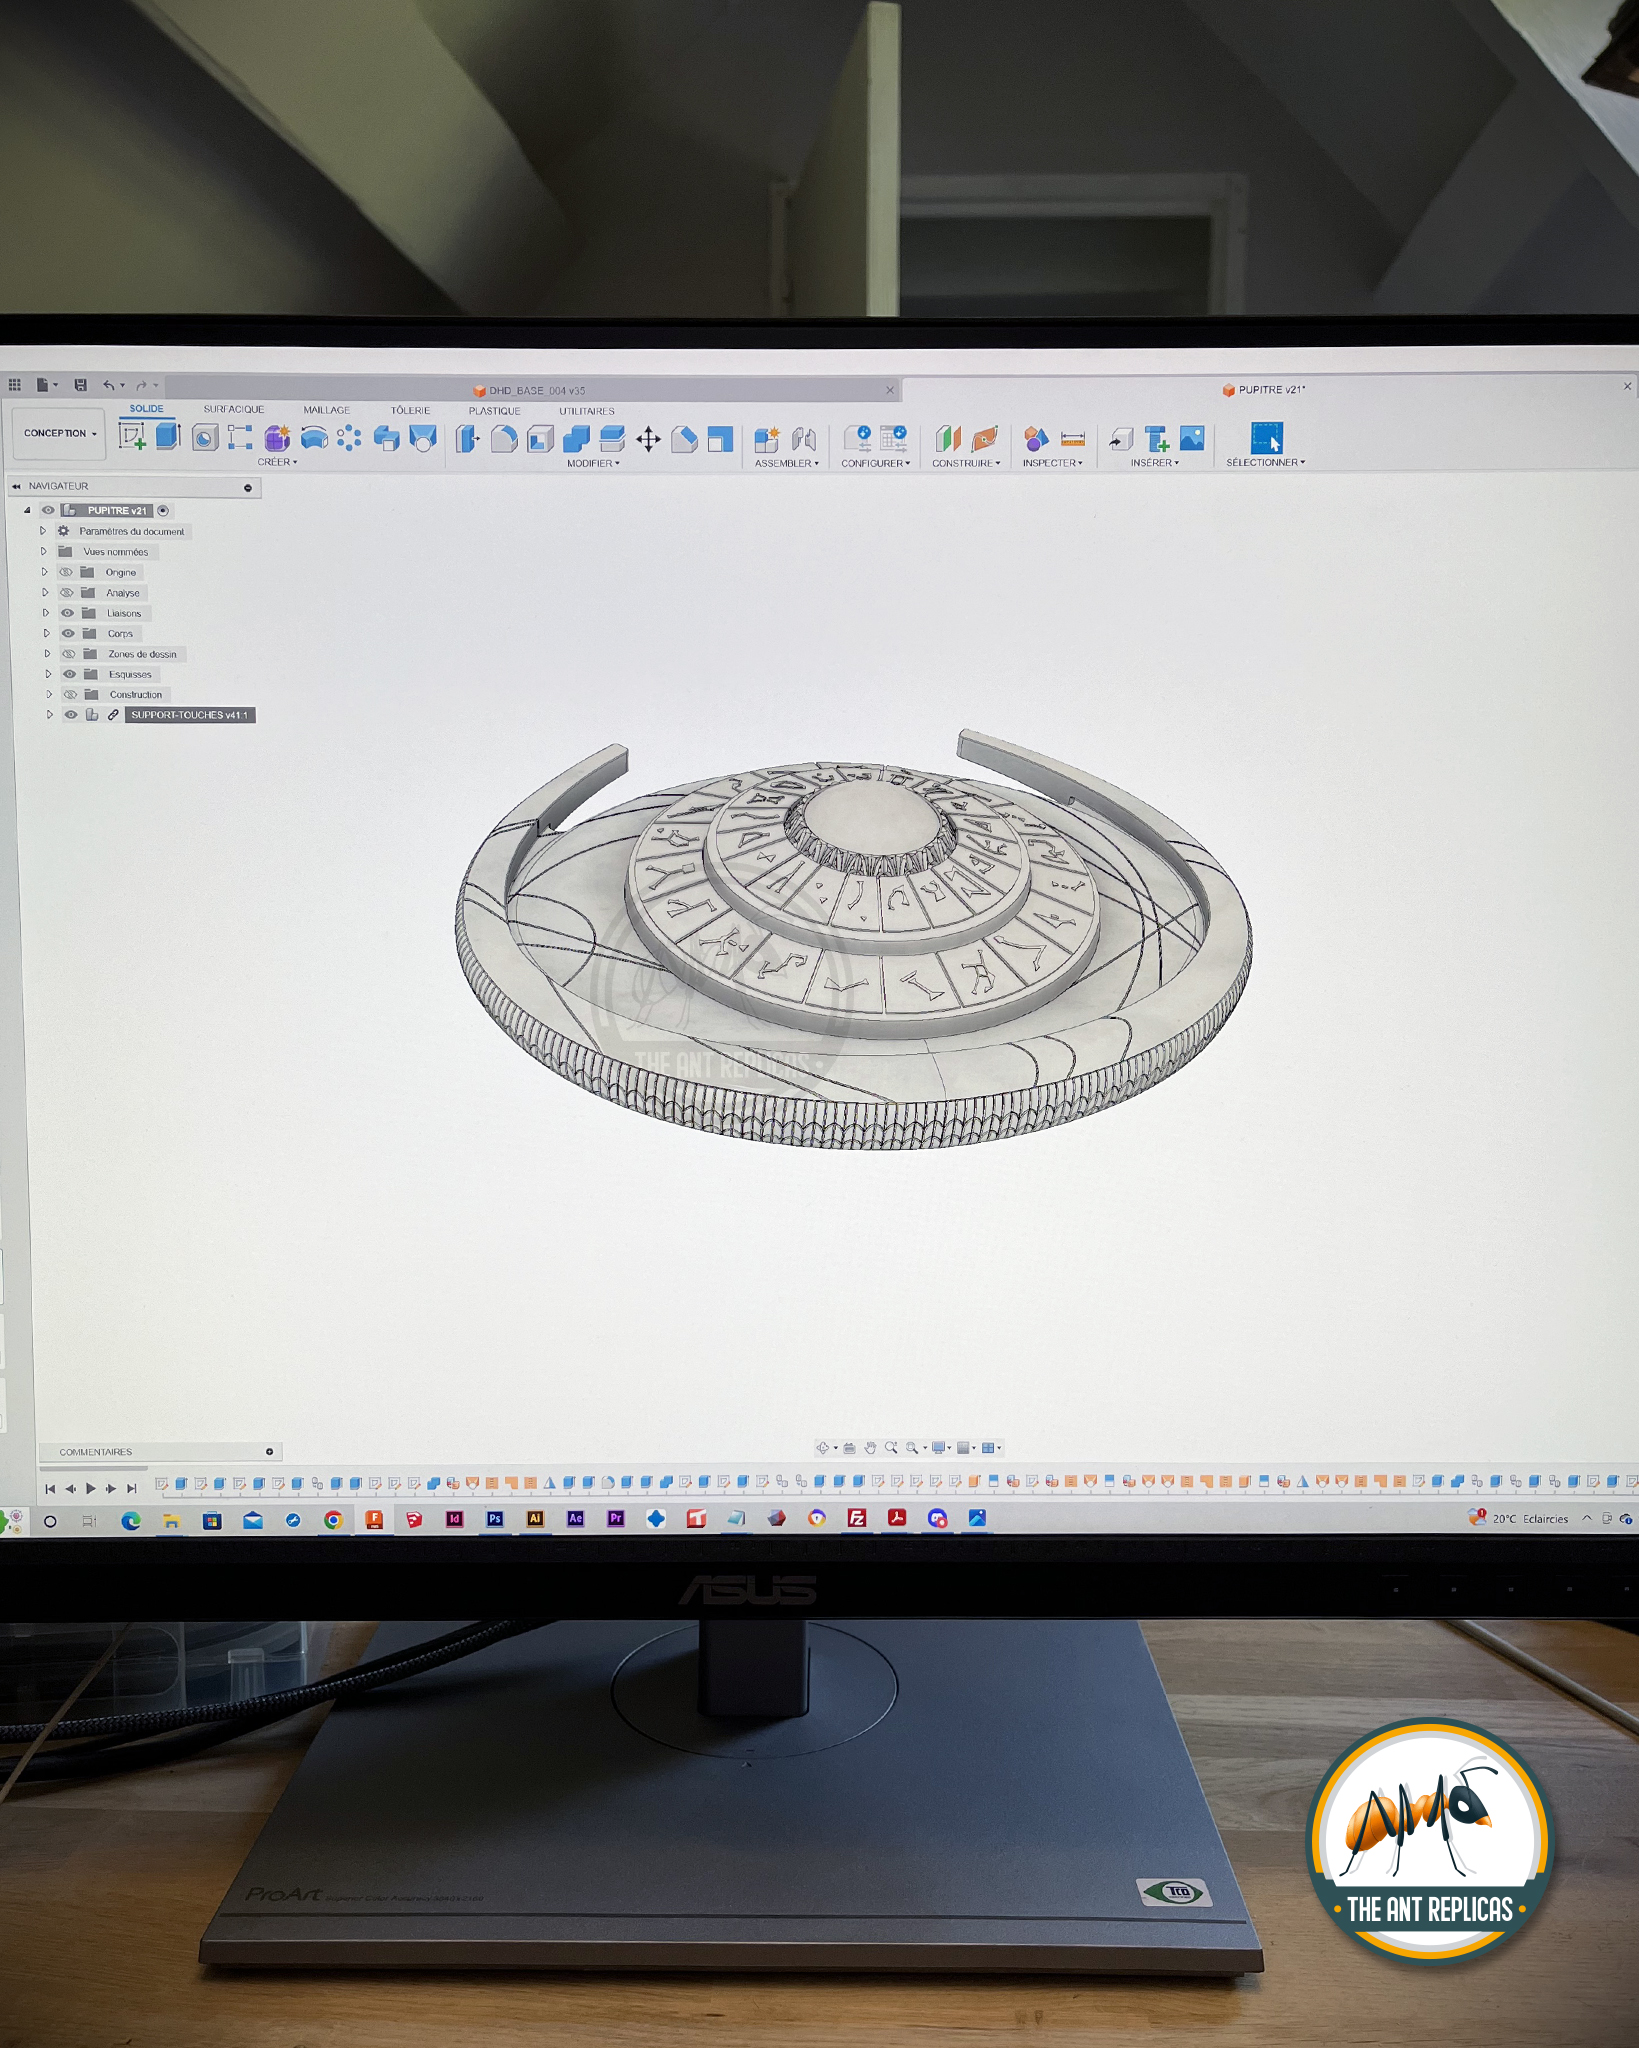This screenshot has height=2048, width=1639.
Task: Select the Pattern tool in Créer
Action: point(349,438)
